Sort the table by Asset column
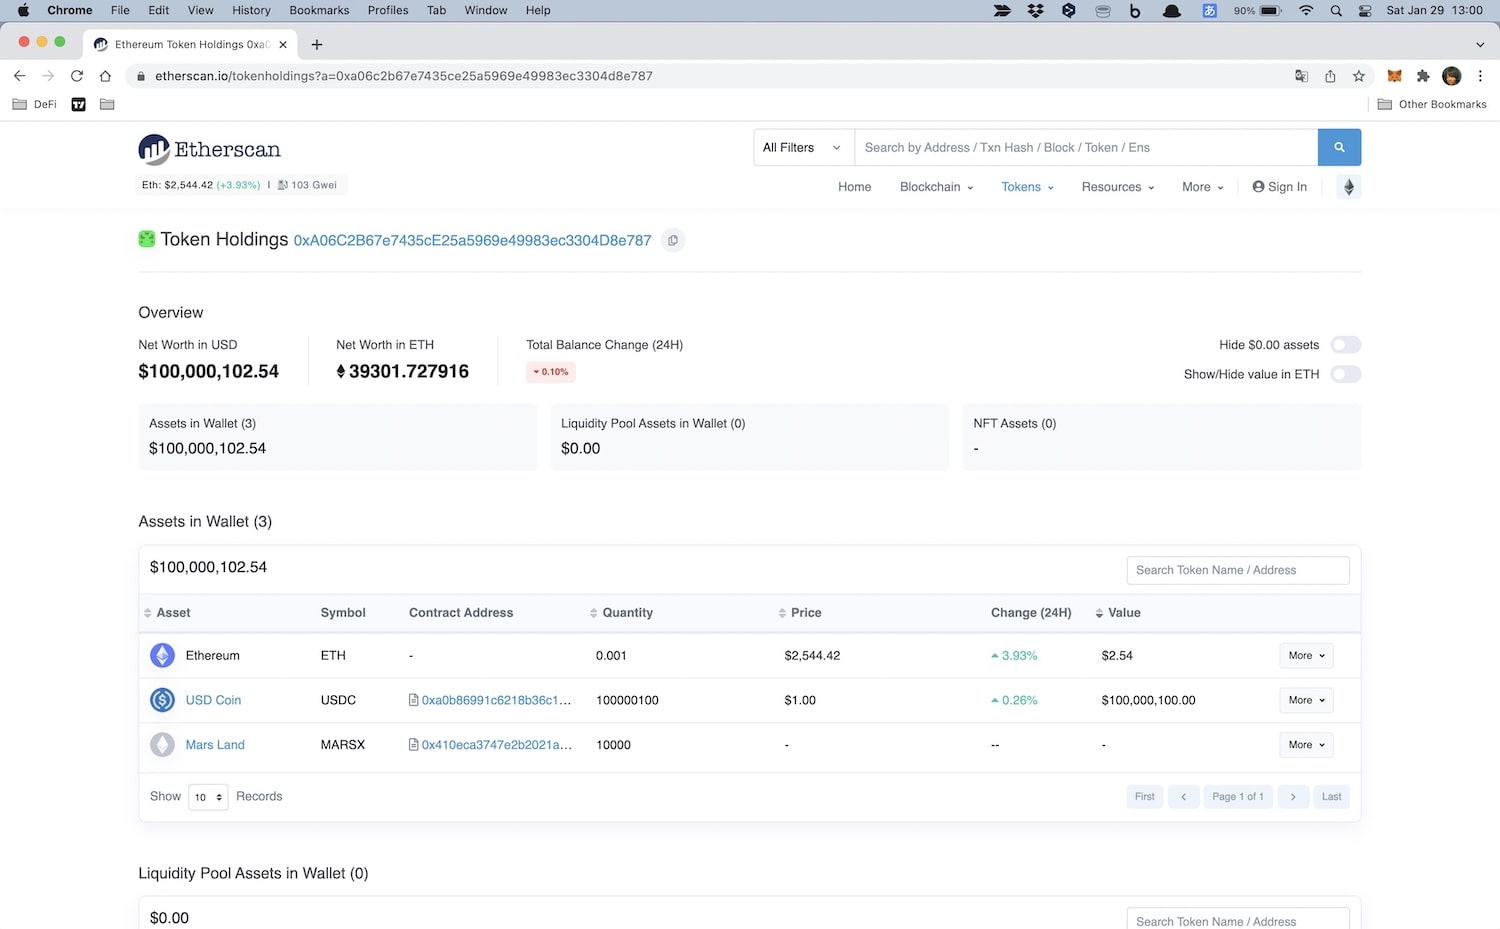Viewport: 1500px width, 929px height. click(167, 613)
